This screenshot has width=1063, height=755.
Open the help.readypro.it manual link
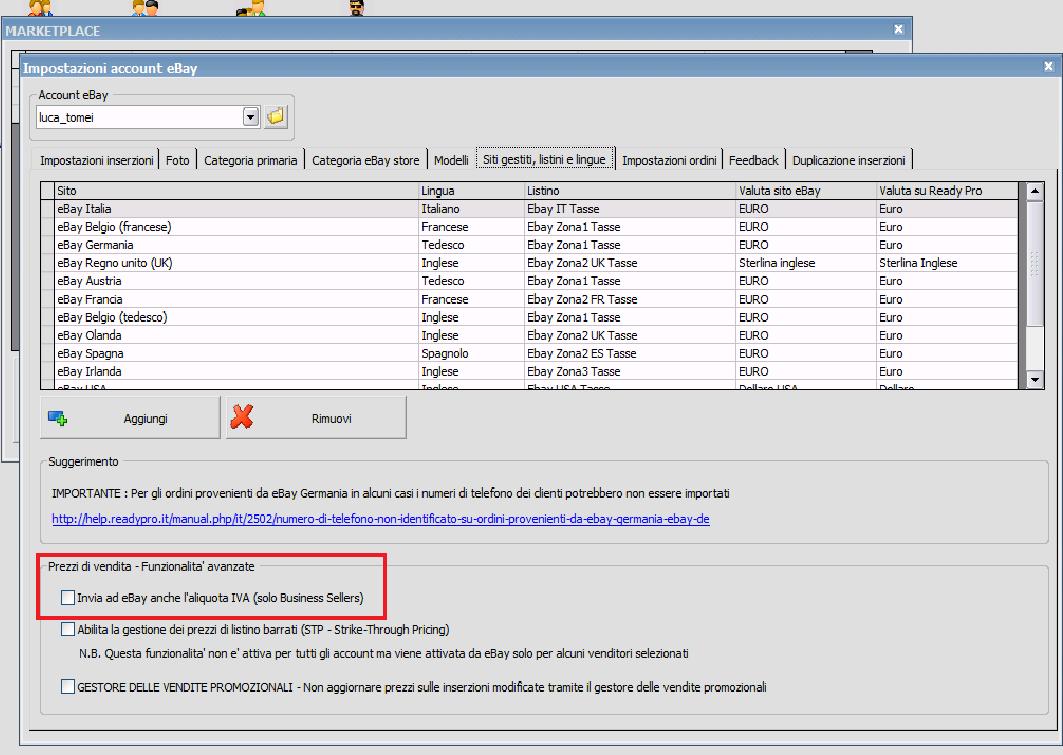click(x=381, y=520)
